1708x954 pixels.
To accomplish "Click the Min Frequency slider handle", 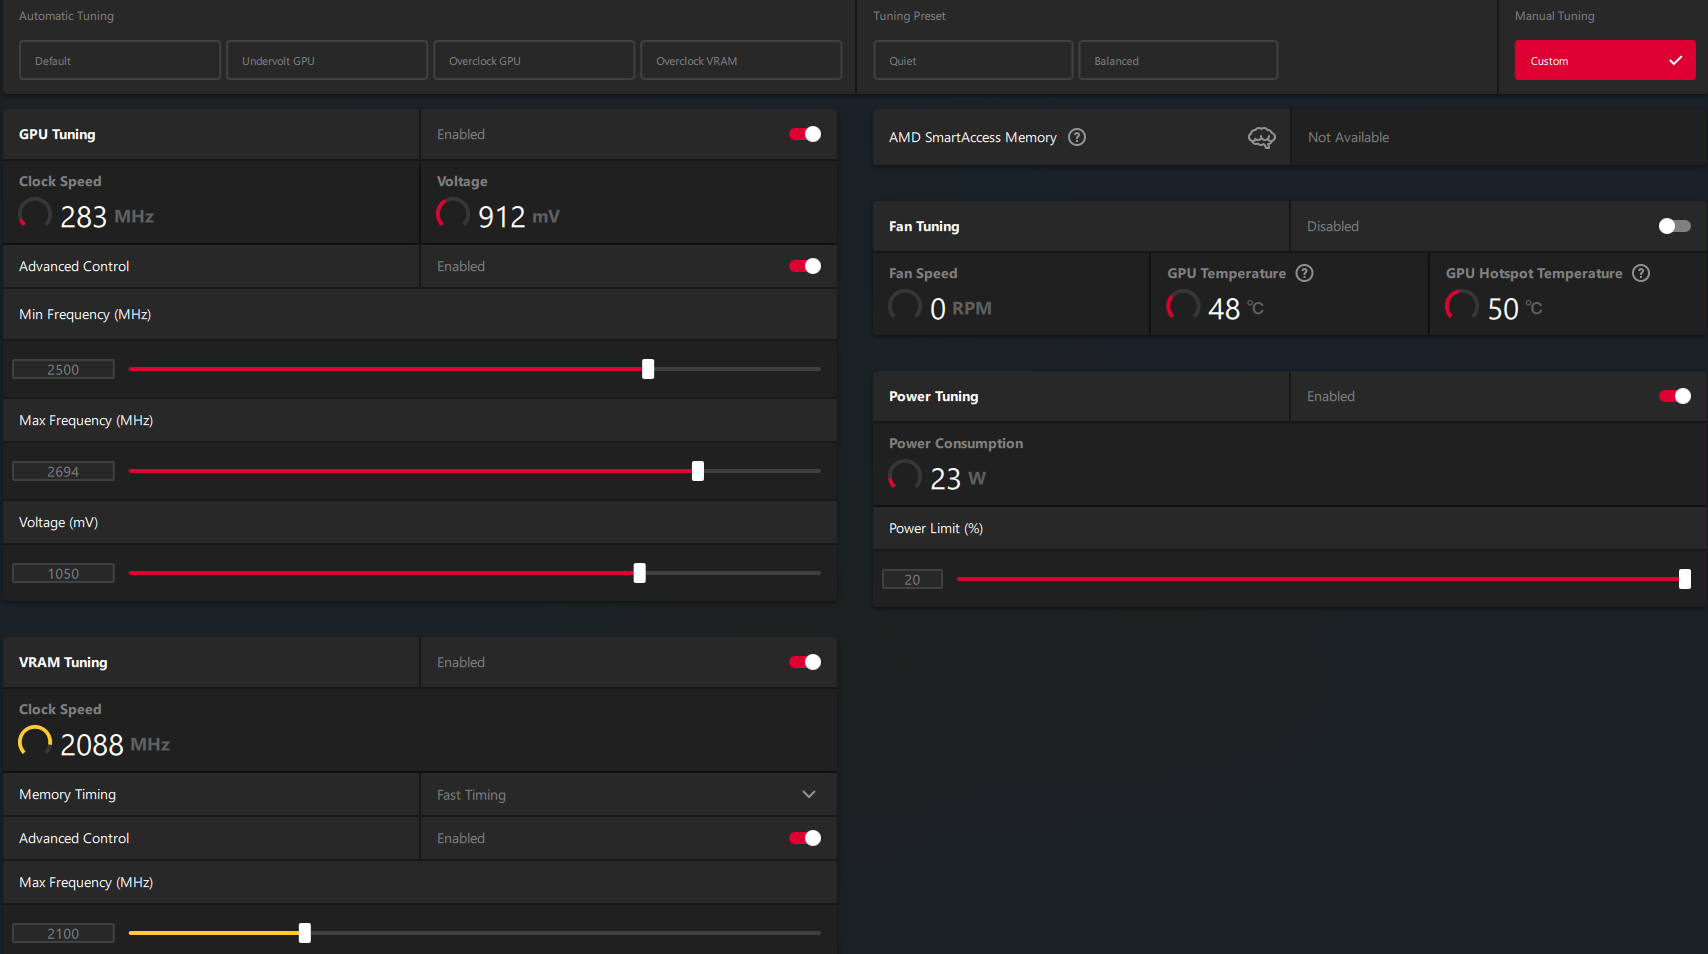I will point(648,369).
